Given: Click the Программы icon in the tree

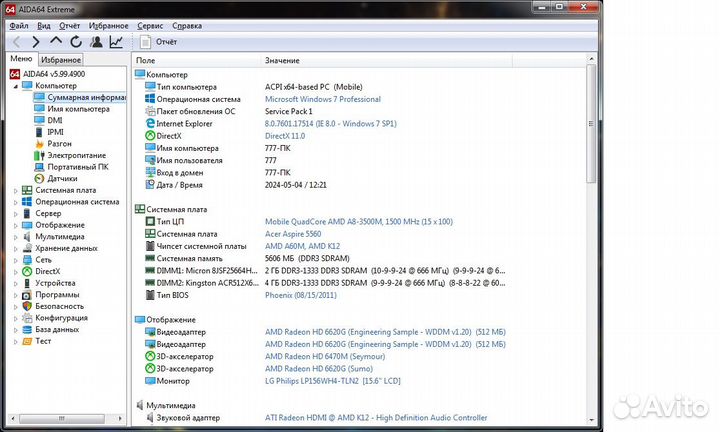Looking at the screenshot, I should (x=27, y=295).
